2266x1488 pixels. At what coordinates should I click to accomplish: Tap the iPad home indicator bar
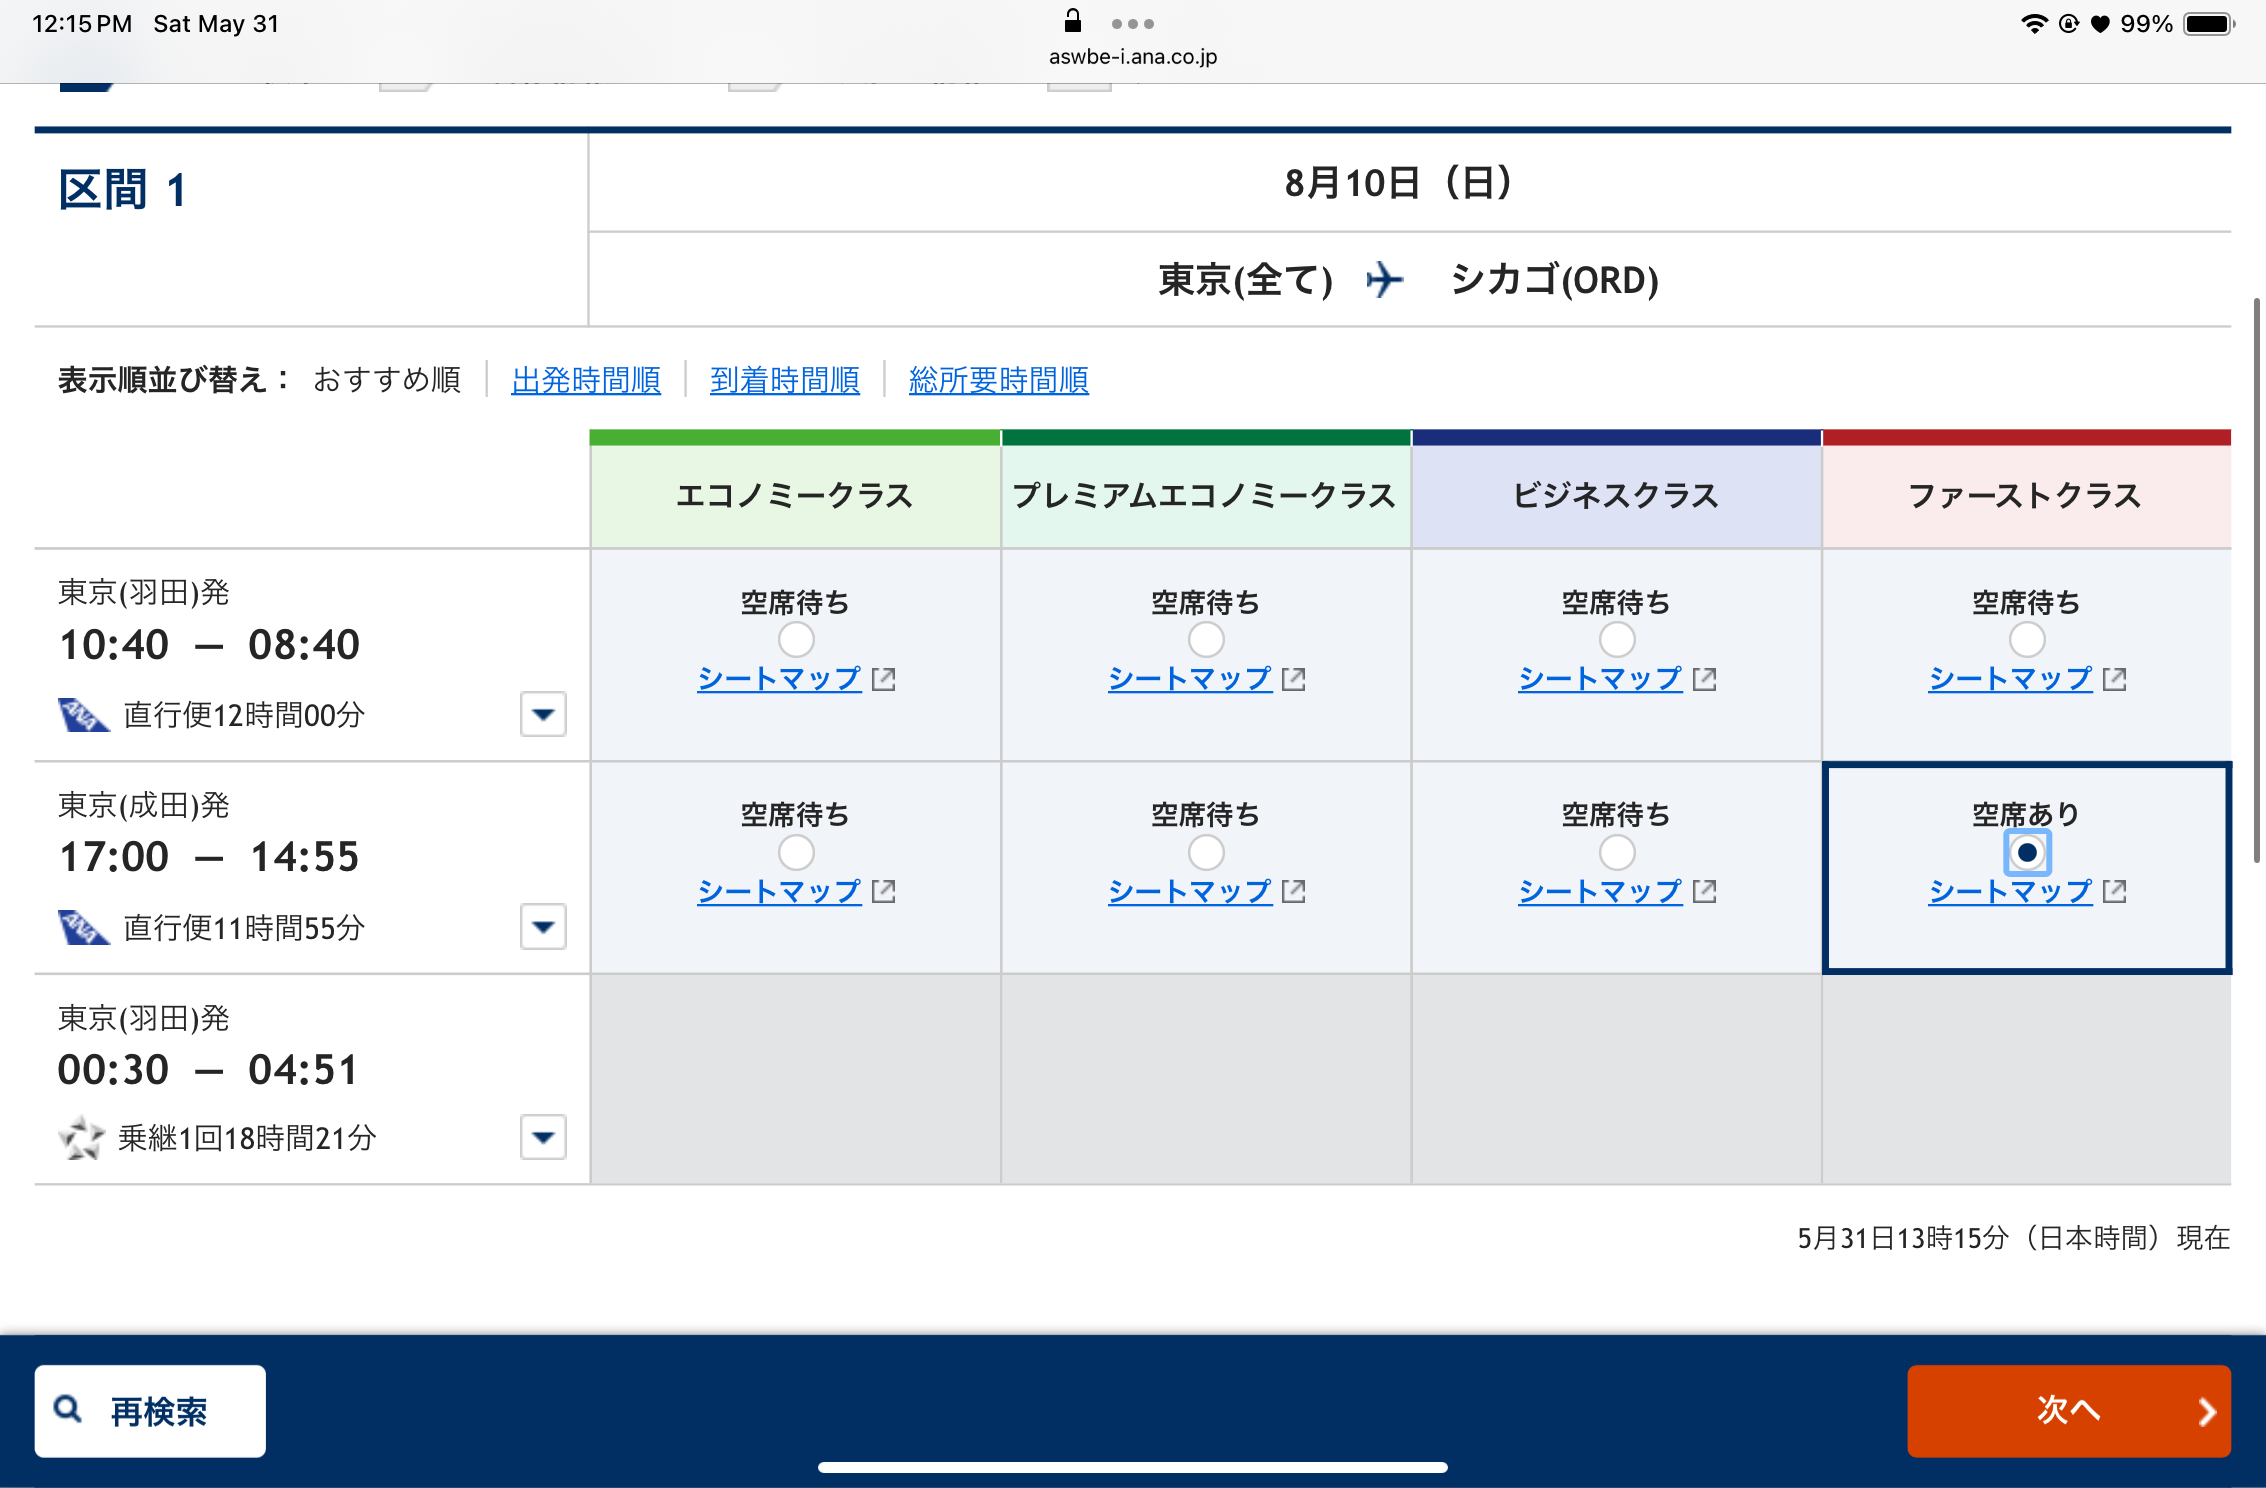(1133, 1467)
